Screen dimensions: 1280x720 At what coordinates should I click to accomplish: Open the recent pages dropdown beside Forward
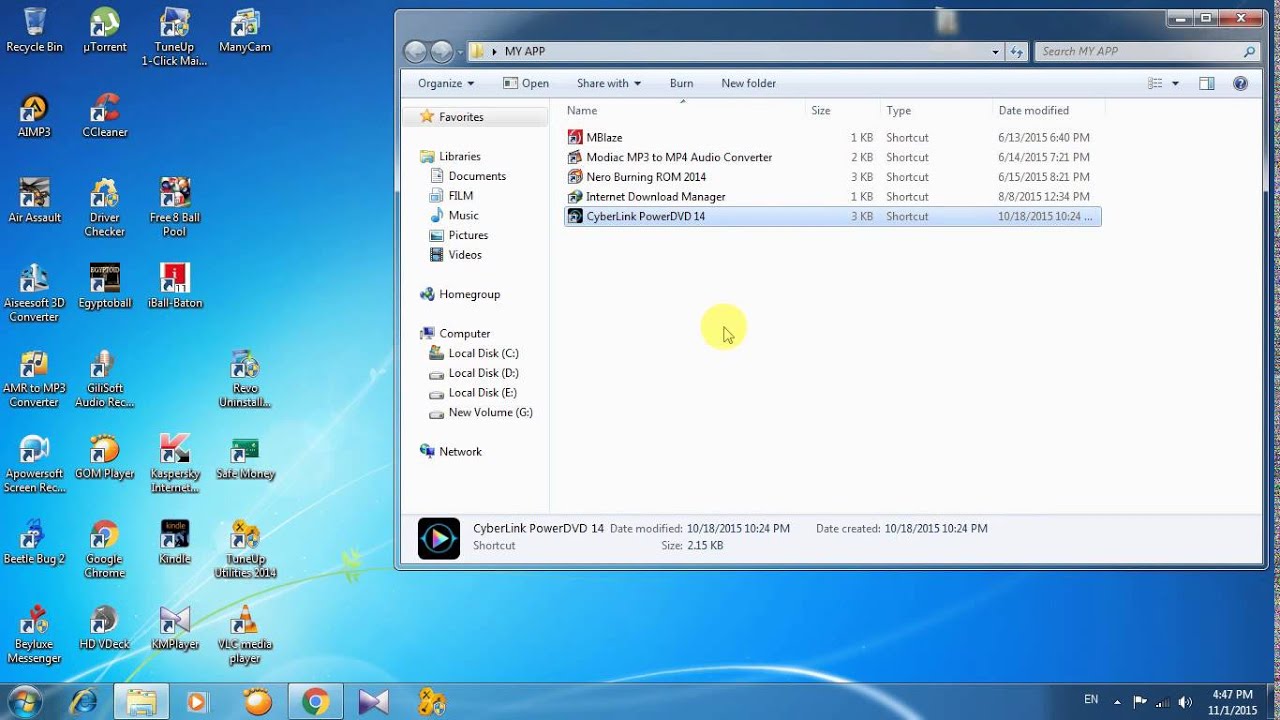pyautogui.click(x=460, y=51)
